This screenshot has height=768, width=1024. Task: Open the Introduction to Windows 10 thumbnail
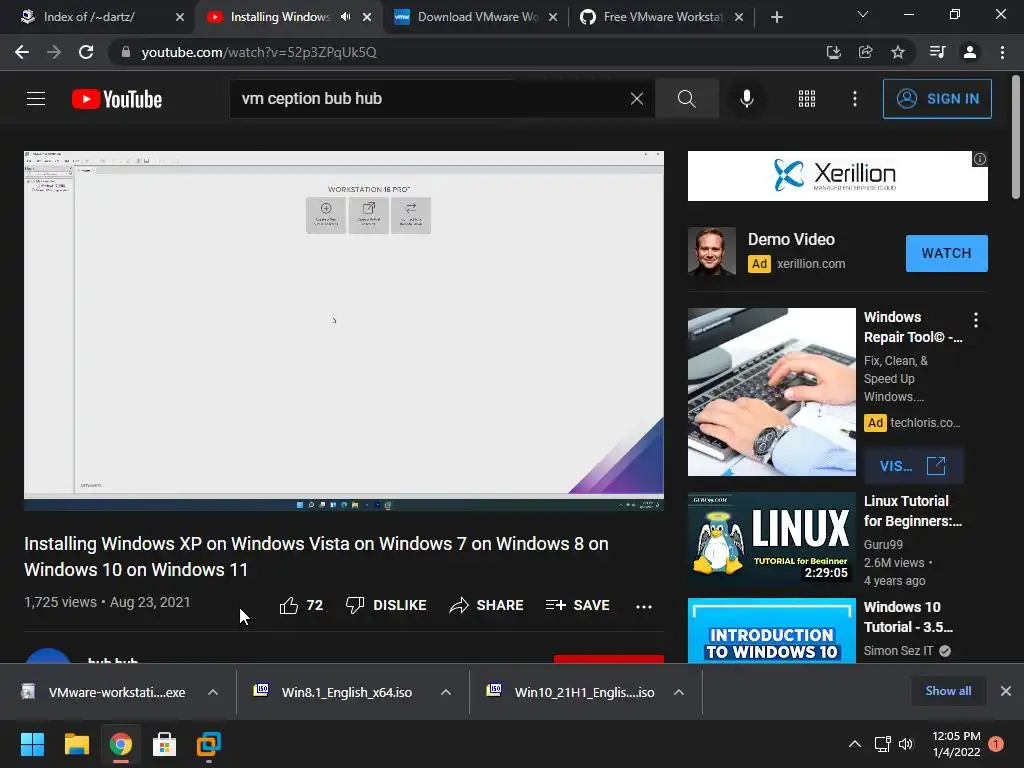click(771, 631)
